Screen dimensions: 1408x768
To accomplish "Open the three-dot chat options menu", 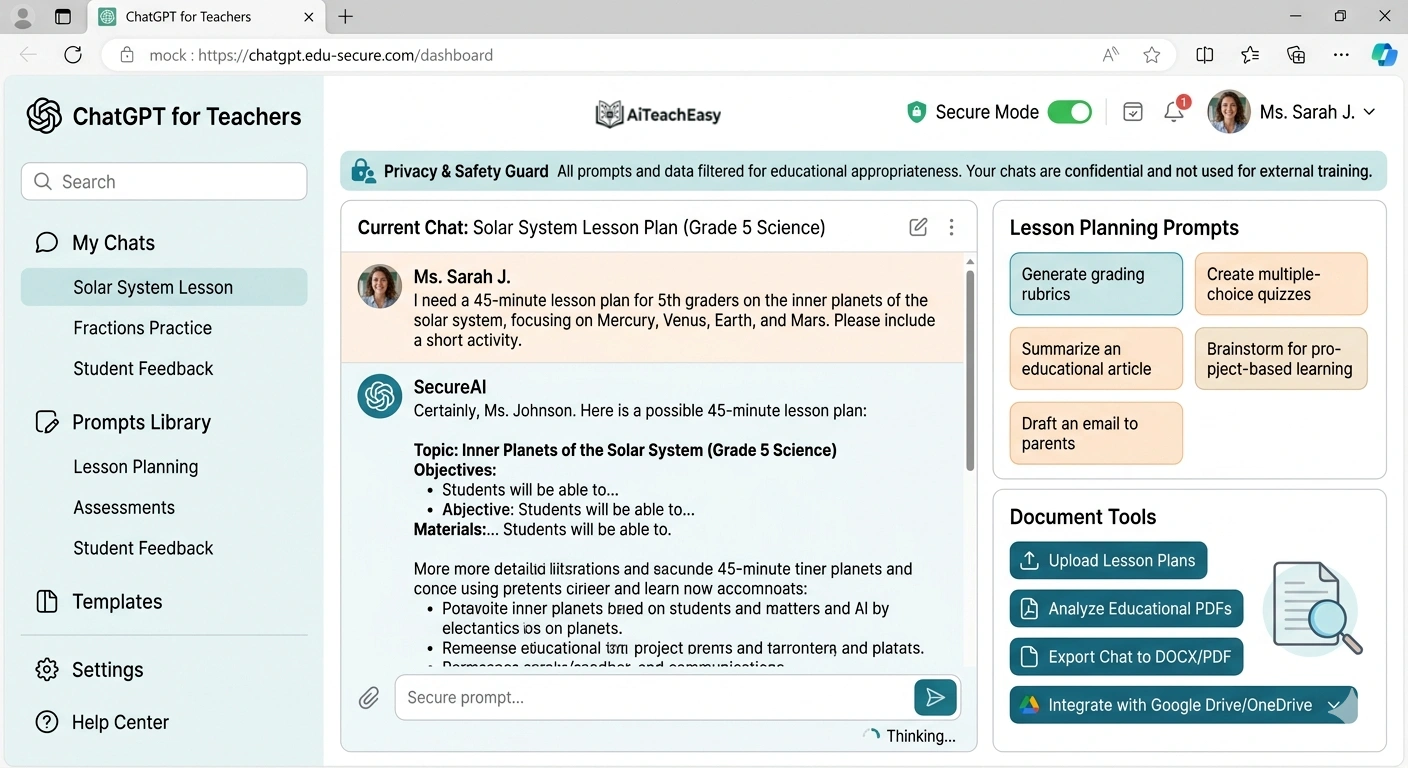I will point(951,227).
